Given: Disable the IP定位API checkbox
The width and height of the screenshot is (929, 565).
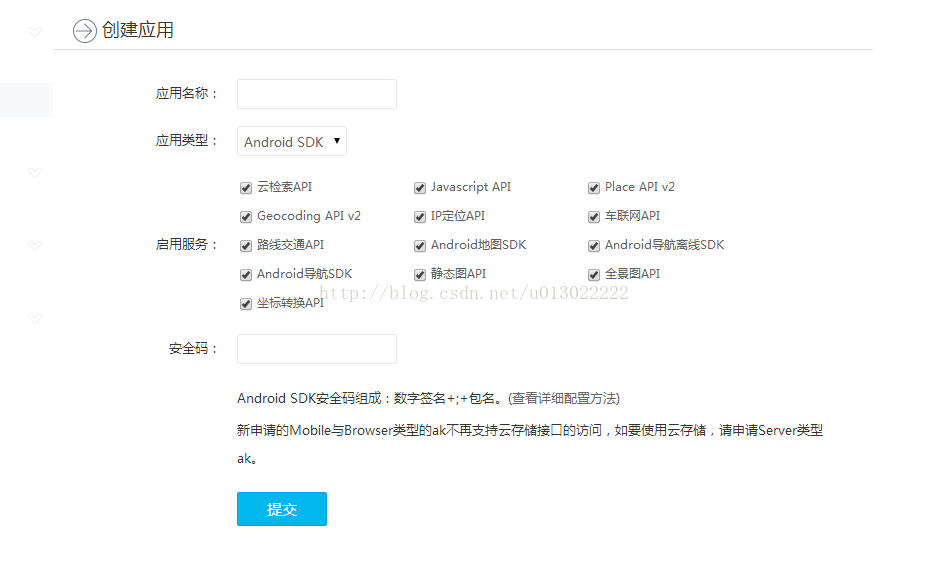Looking at the screenshot, I should click(x=420, y=217).
